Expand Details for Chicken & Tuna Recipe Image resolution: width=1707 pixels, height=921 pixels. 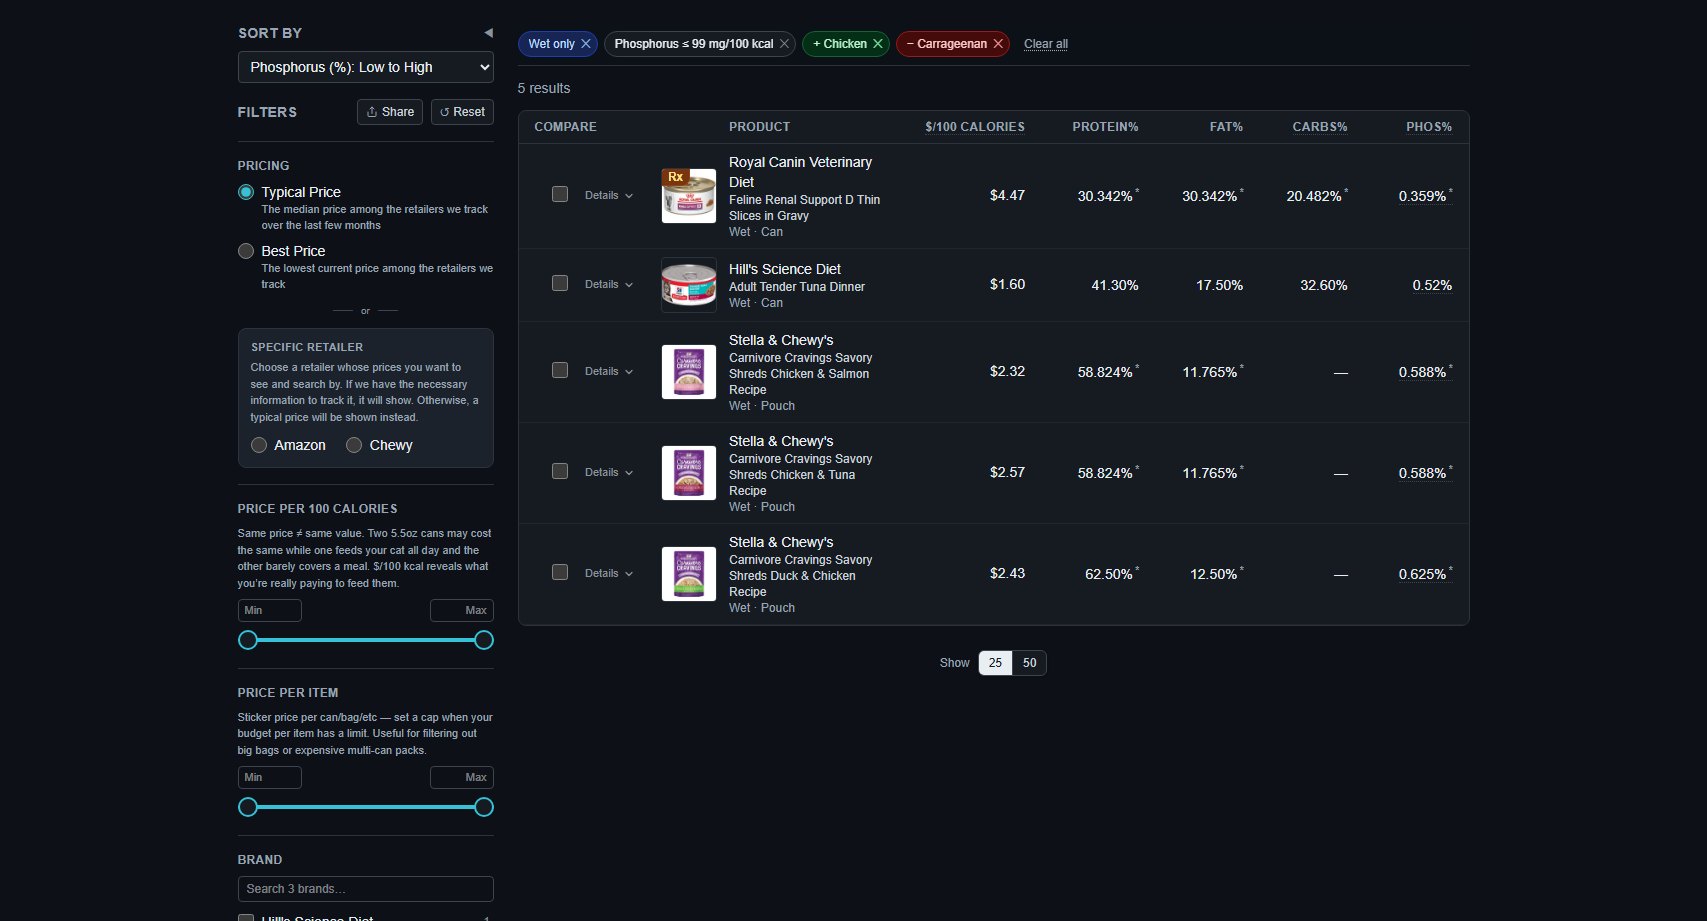(x=609, y=473)
